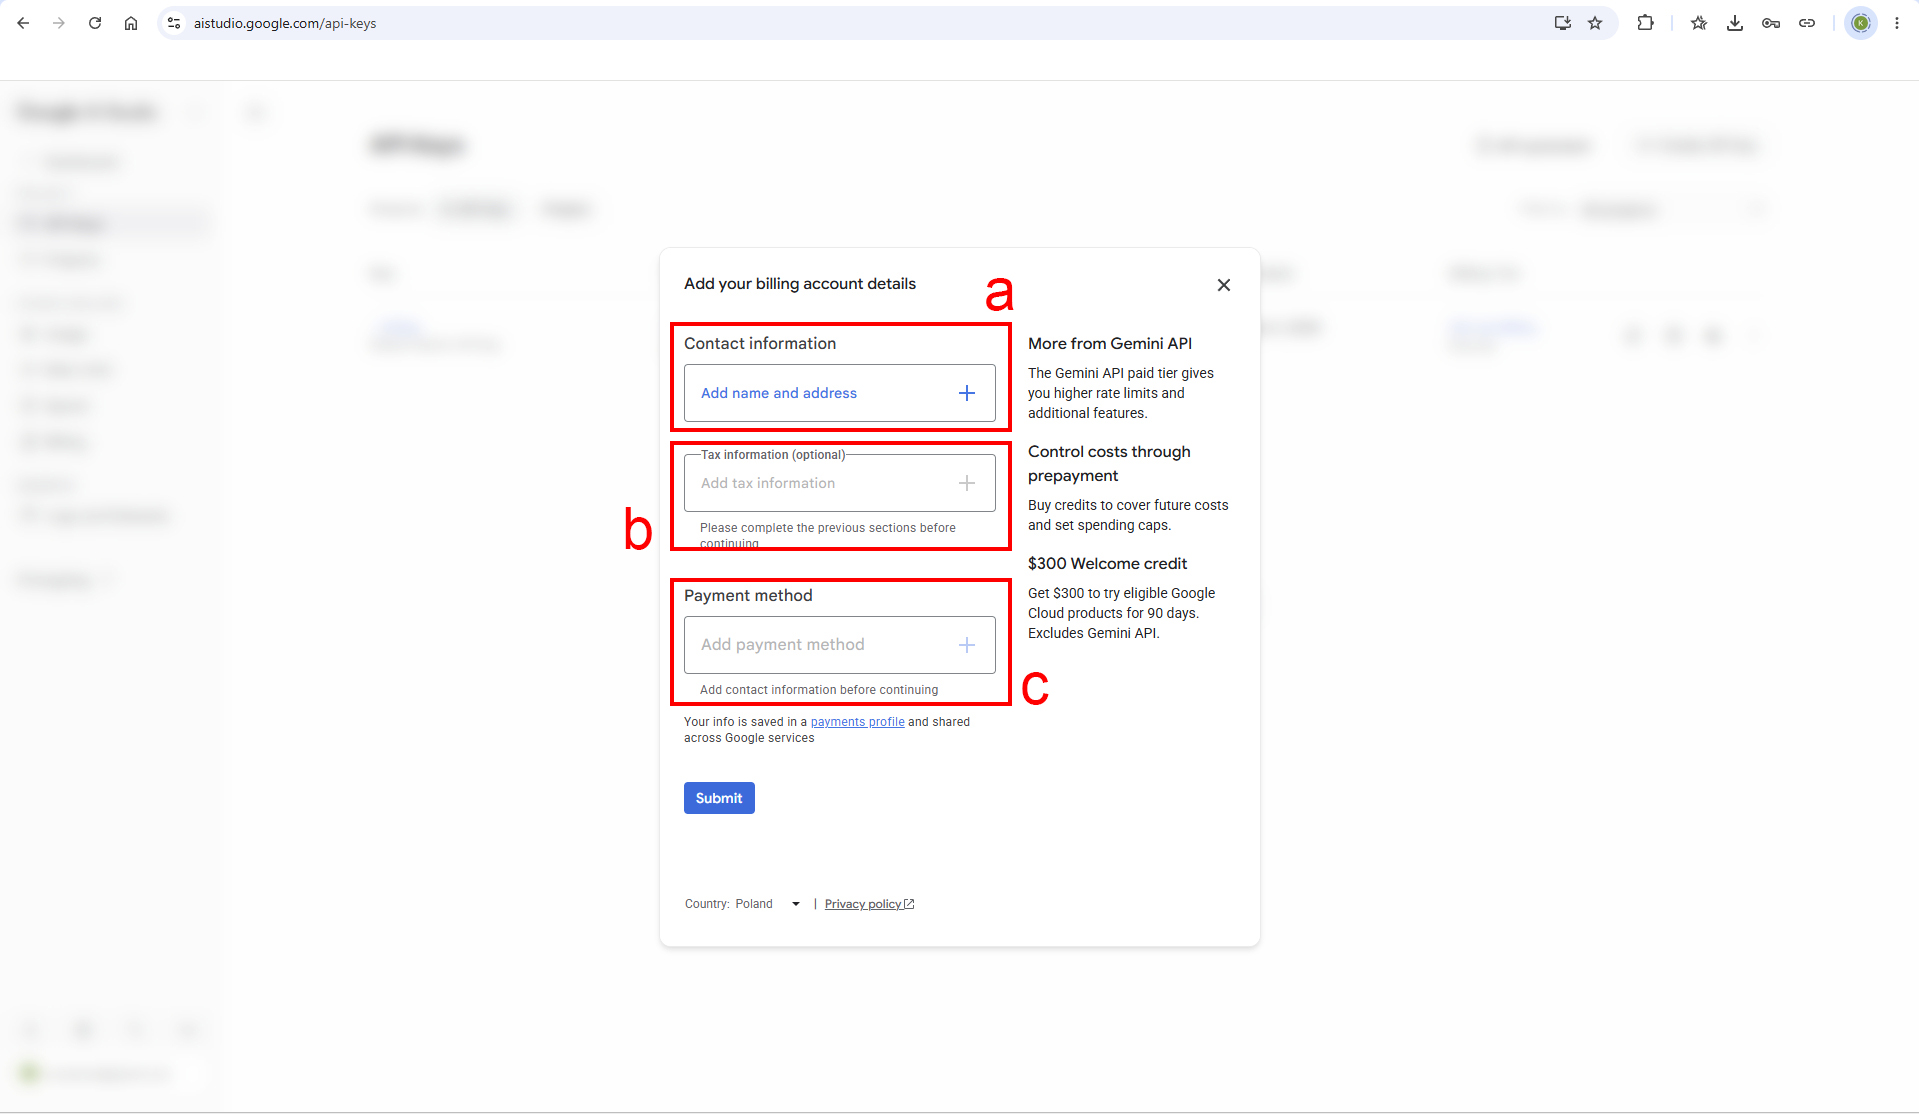The width and height of the screenshot is (1919, 1114).
Task: Open the Chrome profile avatar
Action: [1861, 23]
